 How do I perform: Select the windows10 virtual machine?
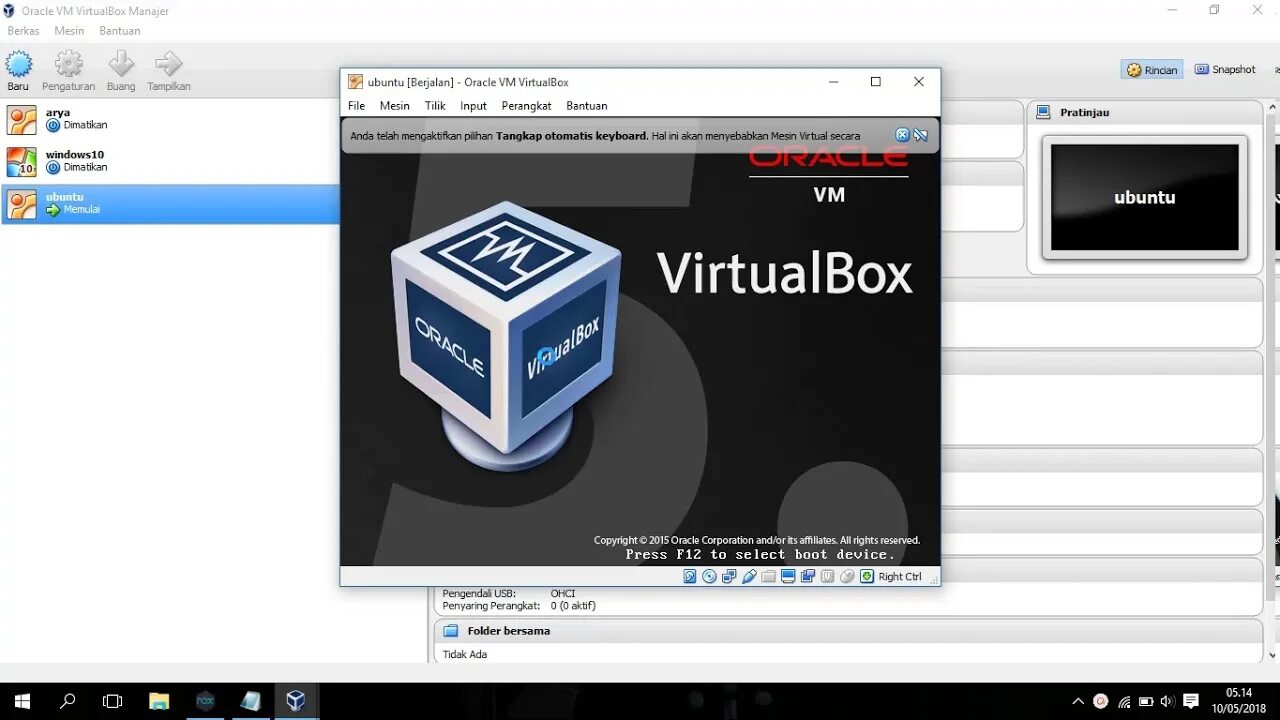coord(170,162)
